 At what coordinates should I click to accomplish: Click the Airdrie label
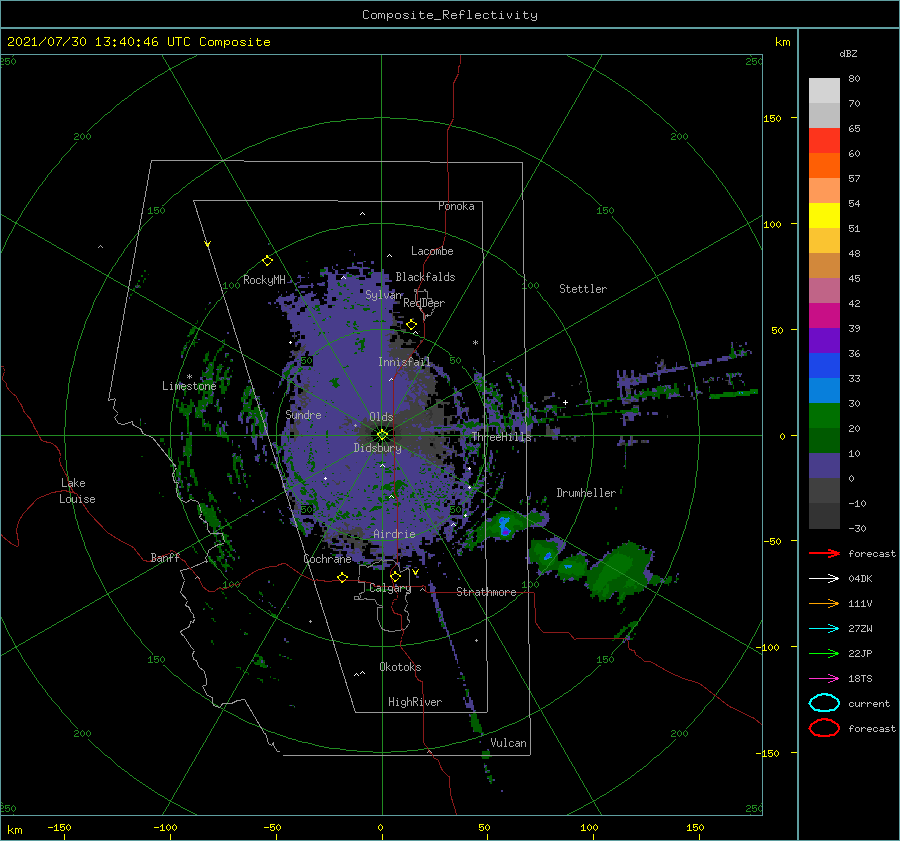click(x=394, y=534)
